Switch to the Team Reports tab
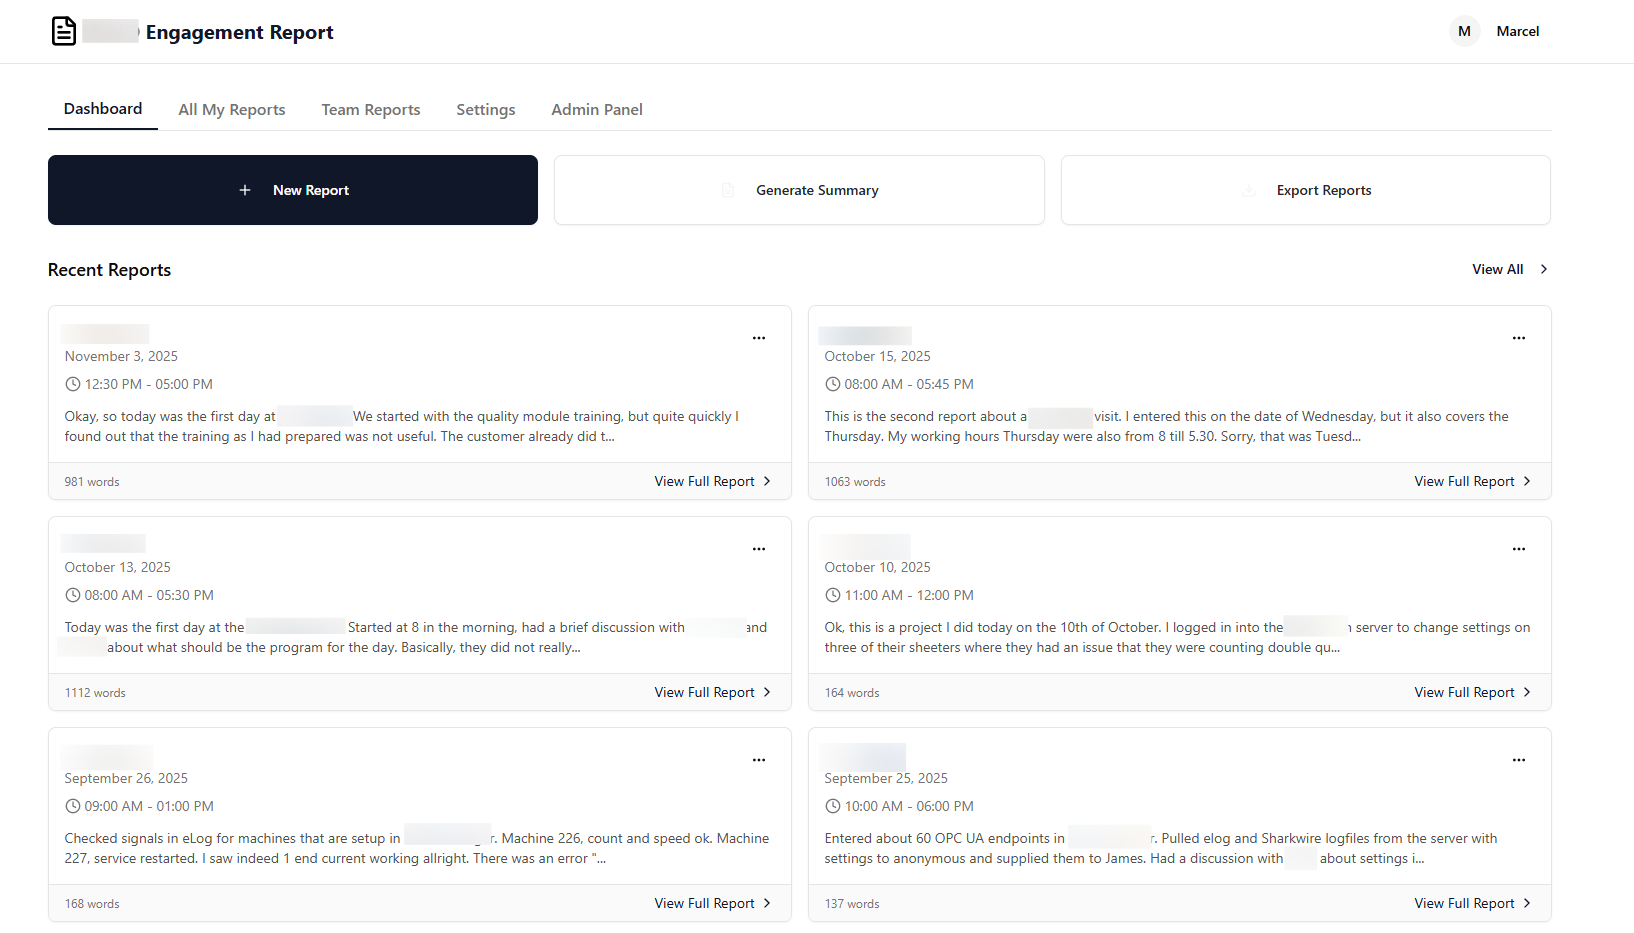This screenshot has width=1634, height=933. click(x=370, y=109)
